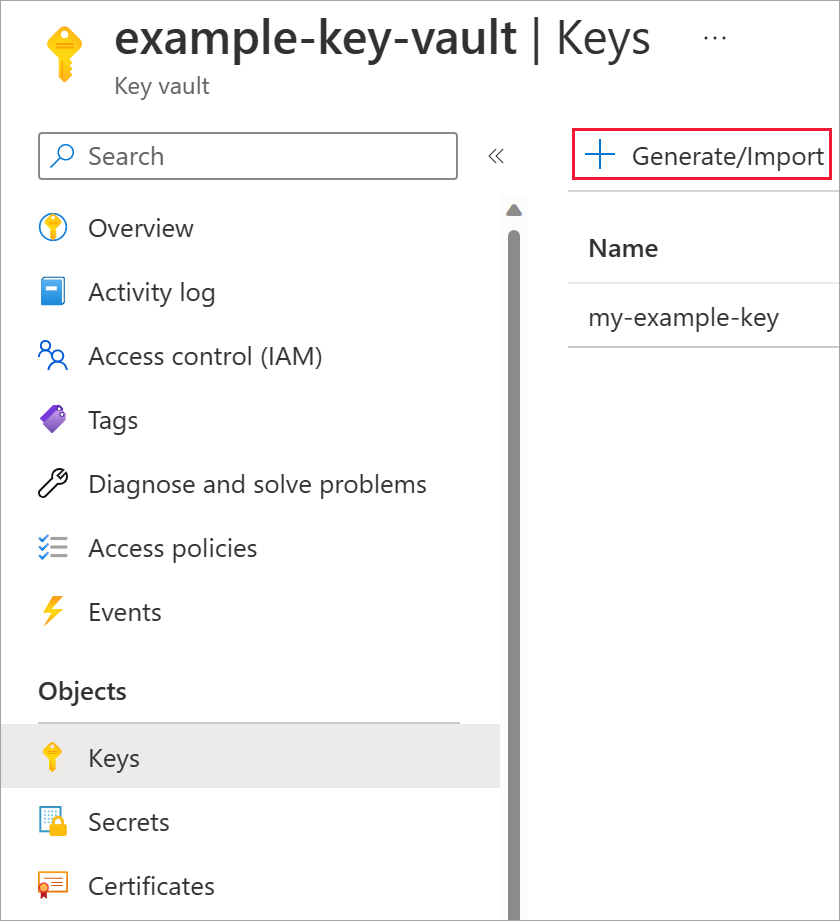Open the ellipsis more options menu
Image resolution: width=840 pixels, height=921 pixels.
click(x=714, y=37)
